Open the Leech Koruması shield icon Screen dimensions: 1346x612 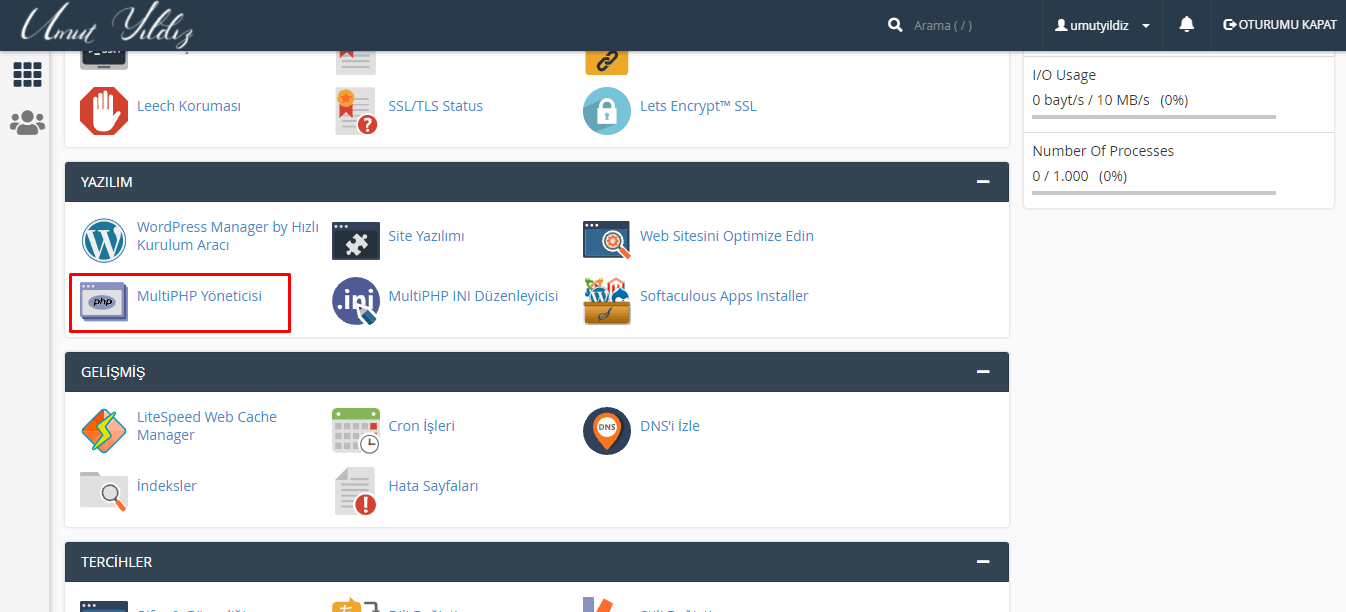(104, 110)
